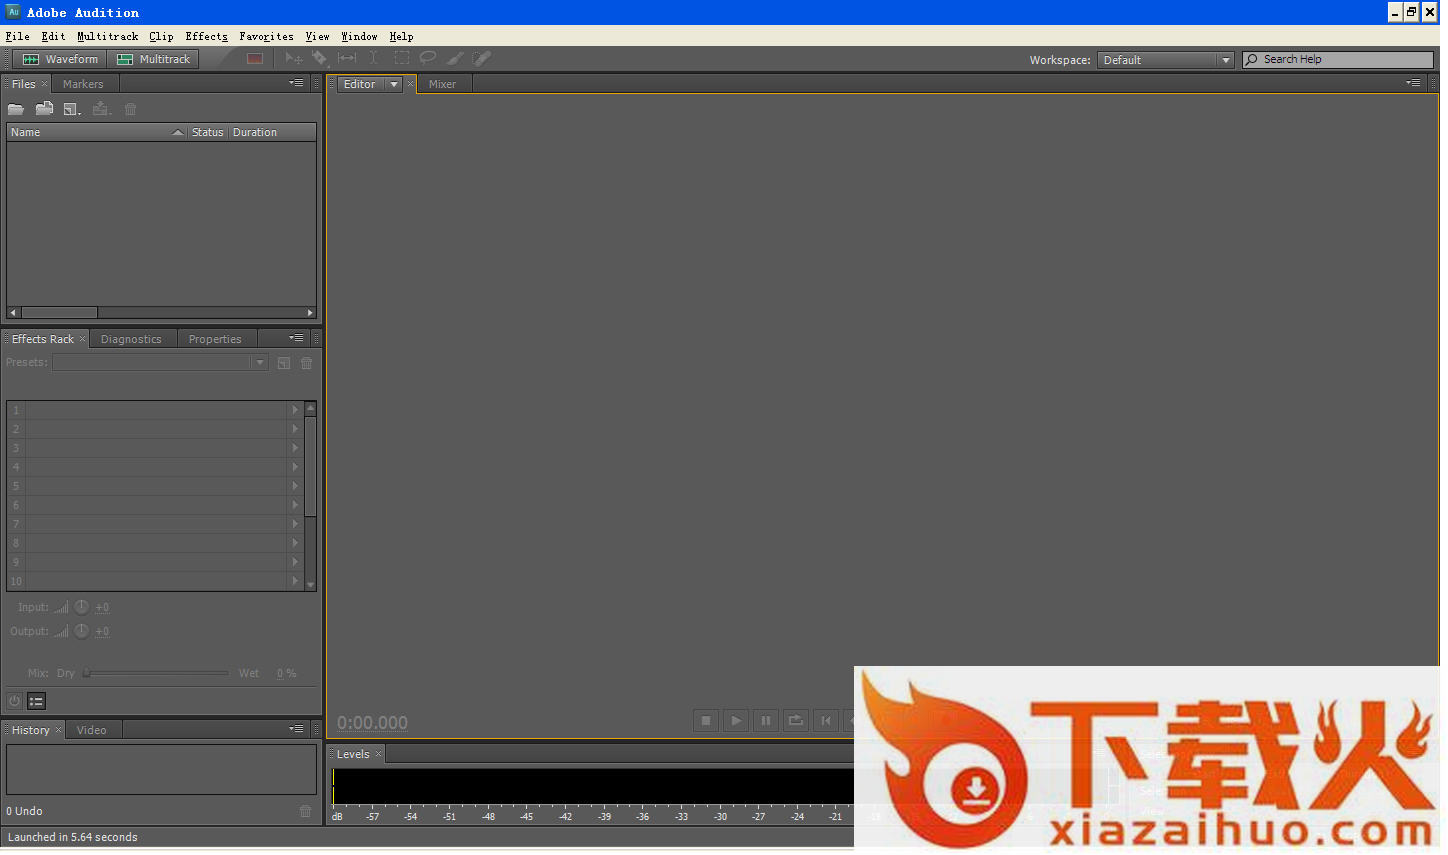Click the Stop transport button
Viewport: 1448px width, 855px height.
(x=706, y=720)
